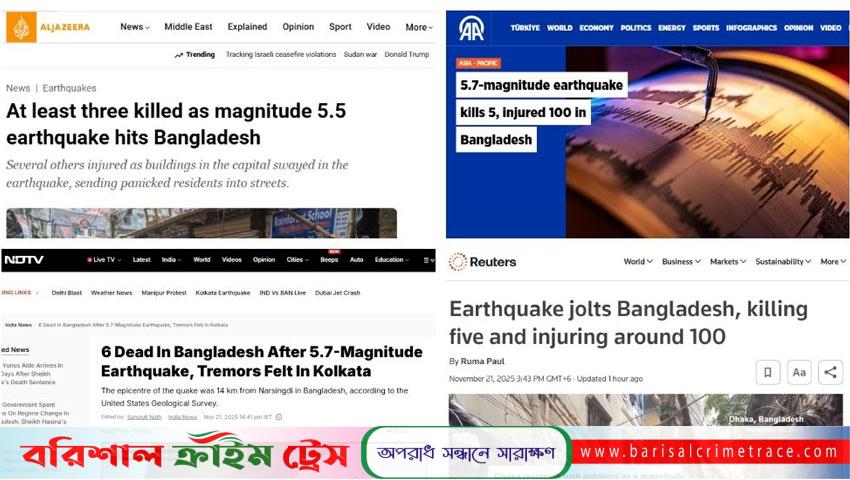
Task: Click author name Ruma Paul
Action: [482, 361]
